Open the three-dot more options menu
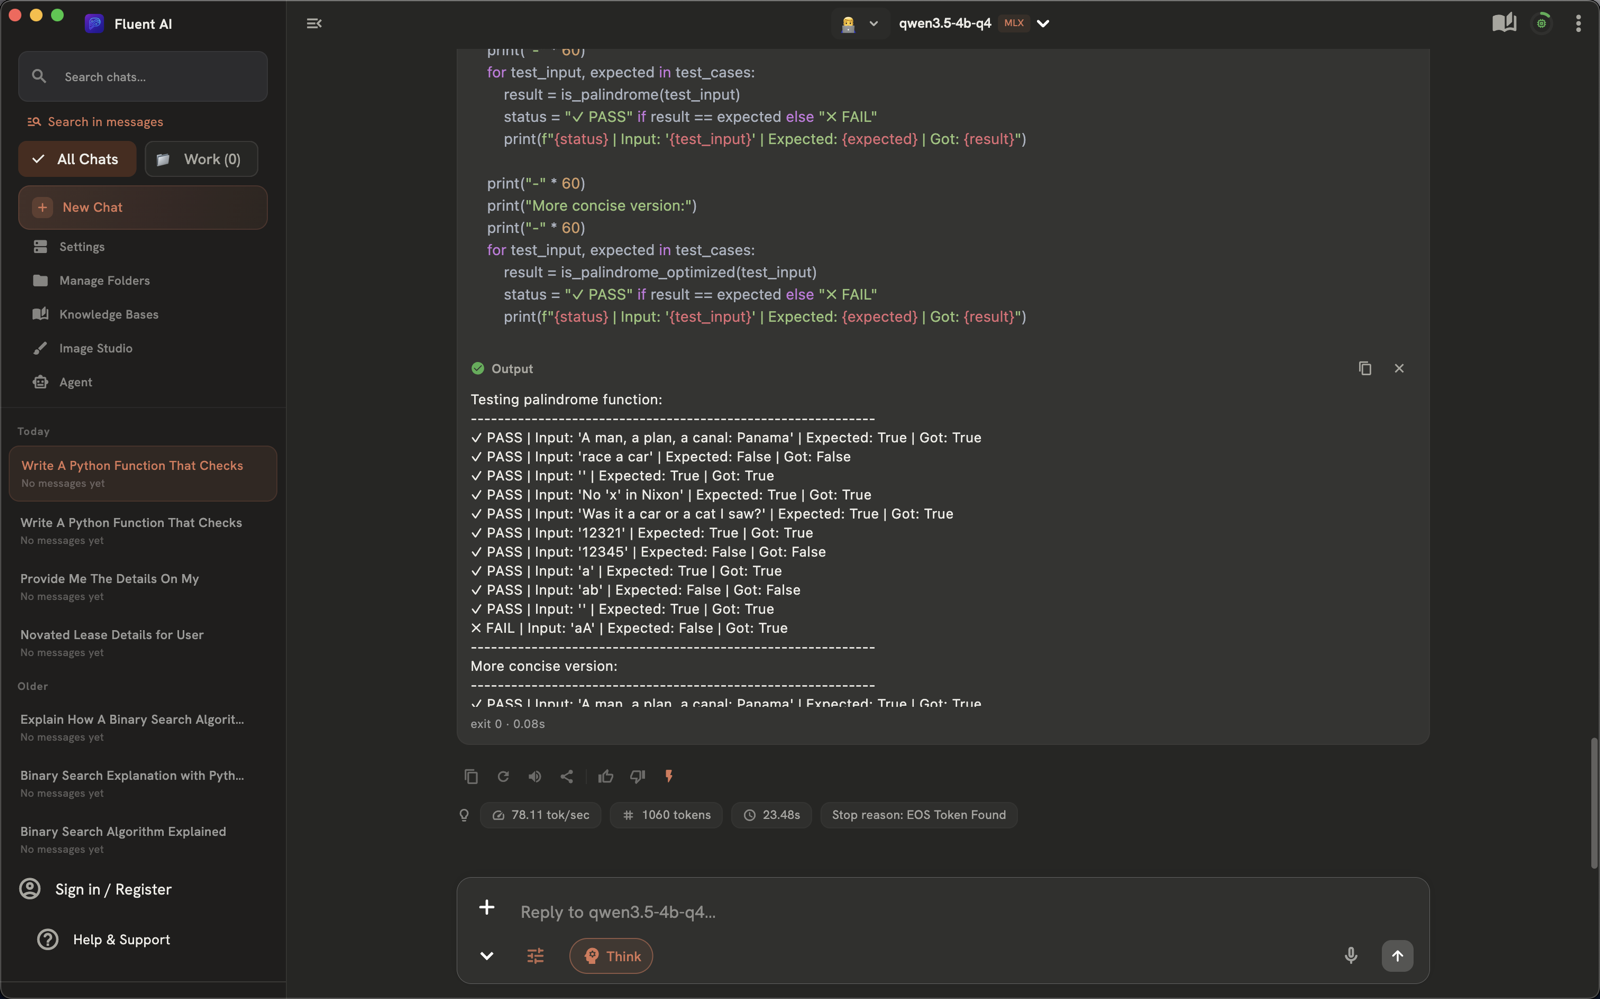1600x999 pixels. pyautogui.click(x=1578, y=23)
